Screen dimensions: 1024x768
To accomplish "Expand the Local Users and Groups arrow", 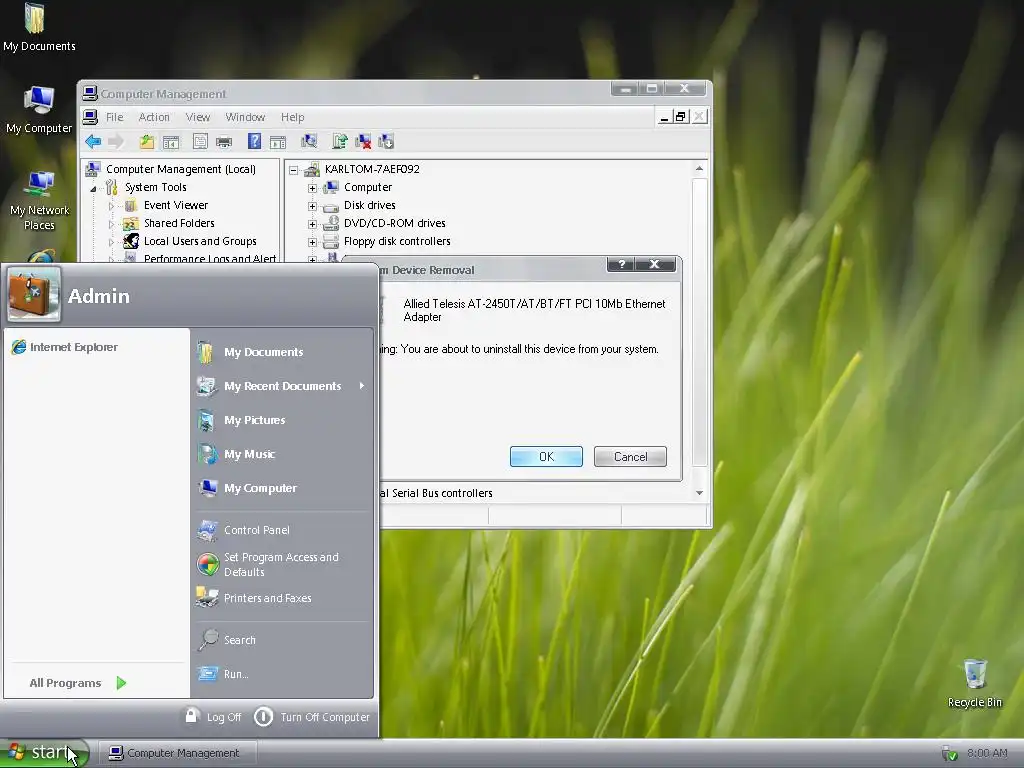I will [111, 242].
